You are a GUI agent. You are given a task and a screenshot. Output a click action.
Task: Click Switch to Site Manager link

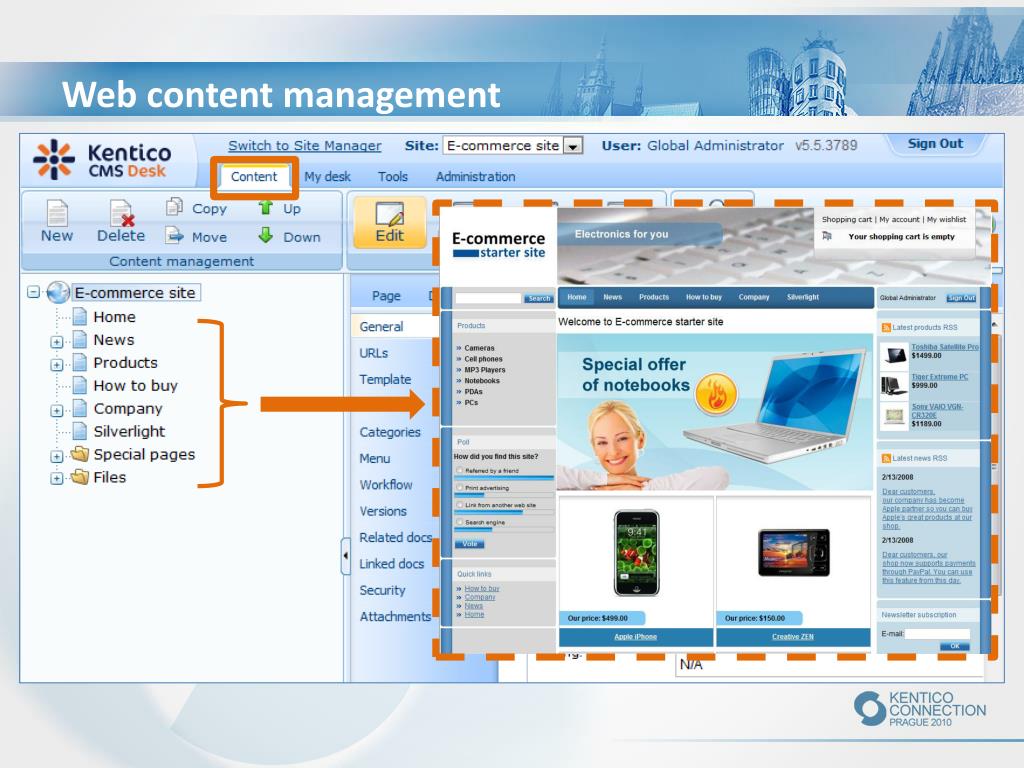click(304, 146)
